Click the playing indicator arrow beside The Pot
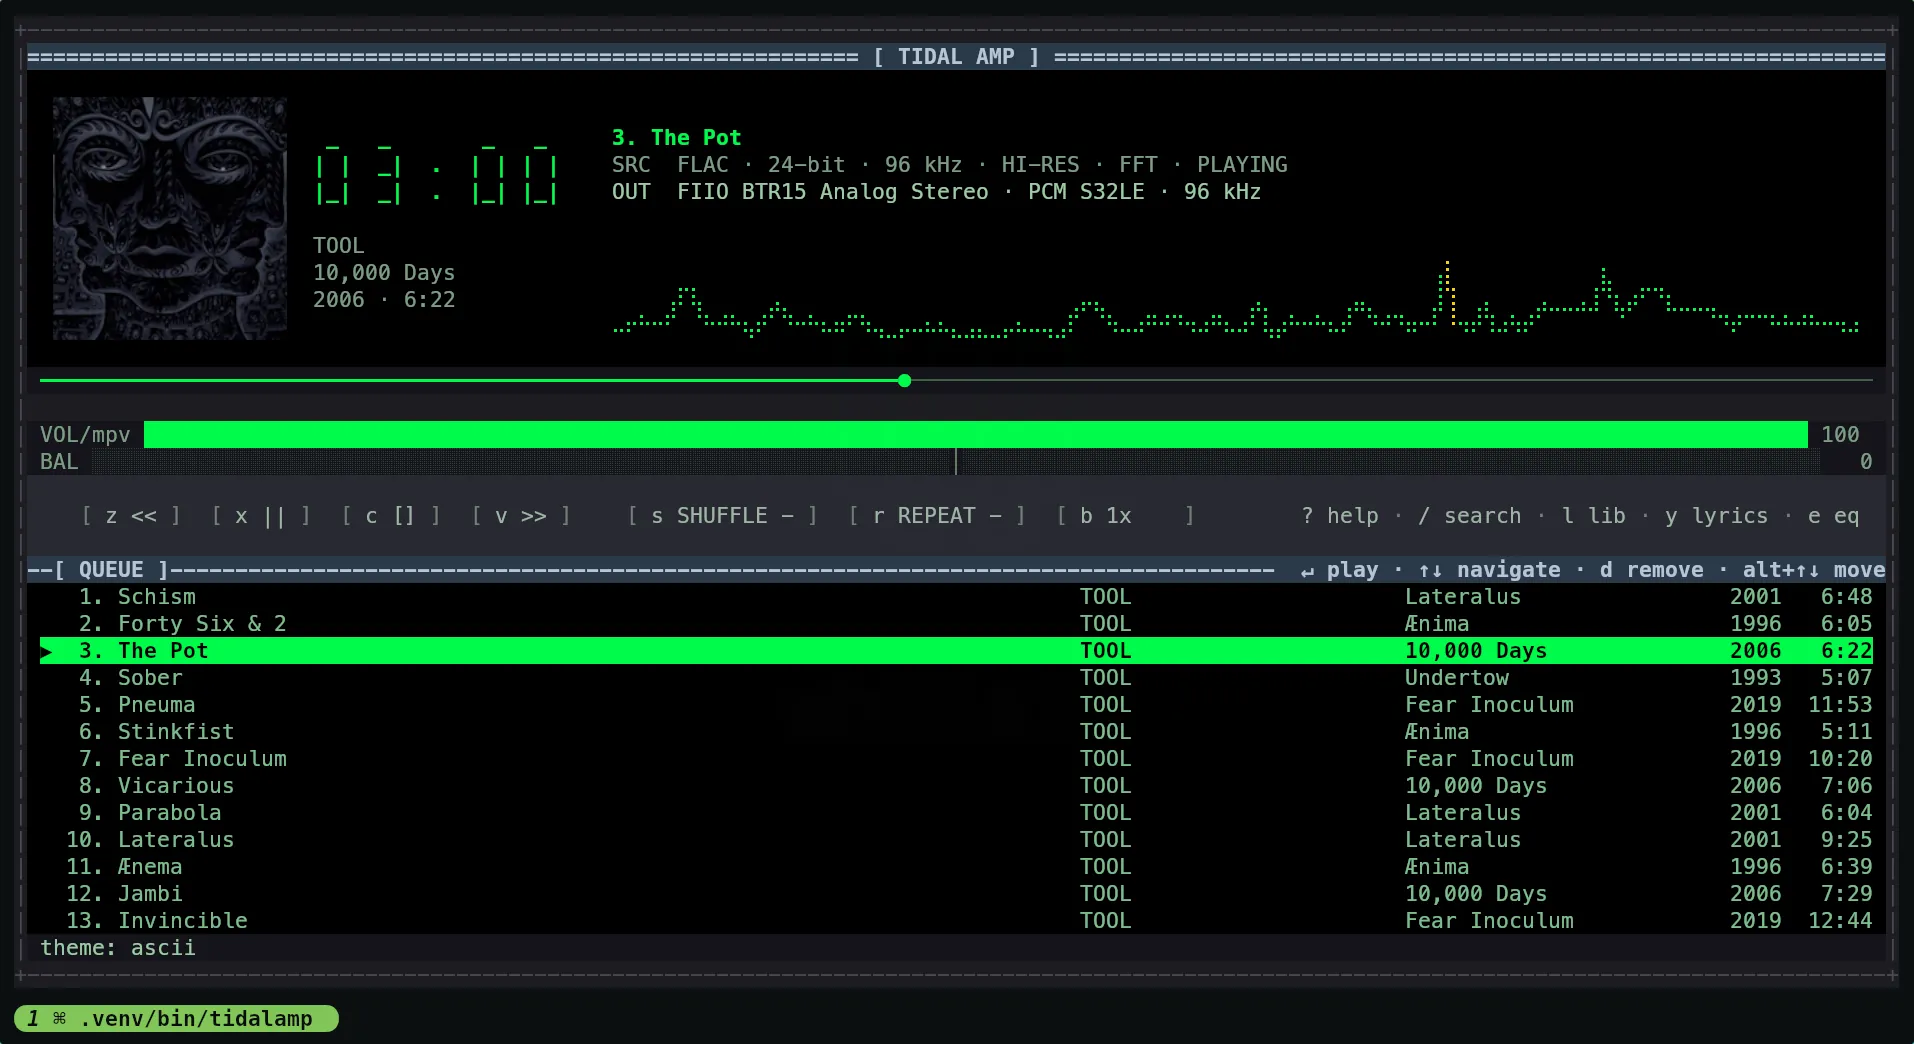Viewport: 1914px width, 1044px height. [x=46, y=651]
